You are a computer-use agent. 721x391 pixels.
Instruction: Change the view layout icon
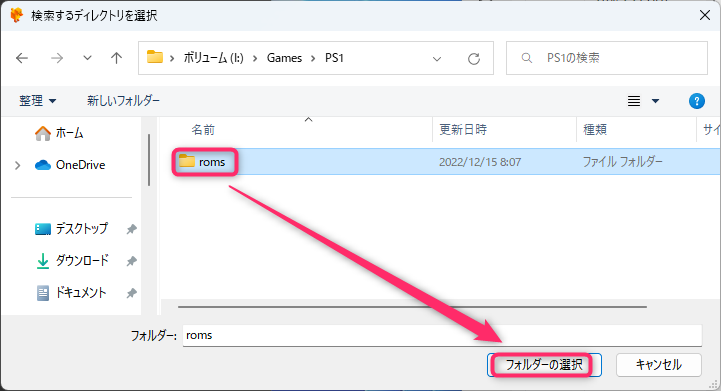(634, 101)
